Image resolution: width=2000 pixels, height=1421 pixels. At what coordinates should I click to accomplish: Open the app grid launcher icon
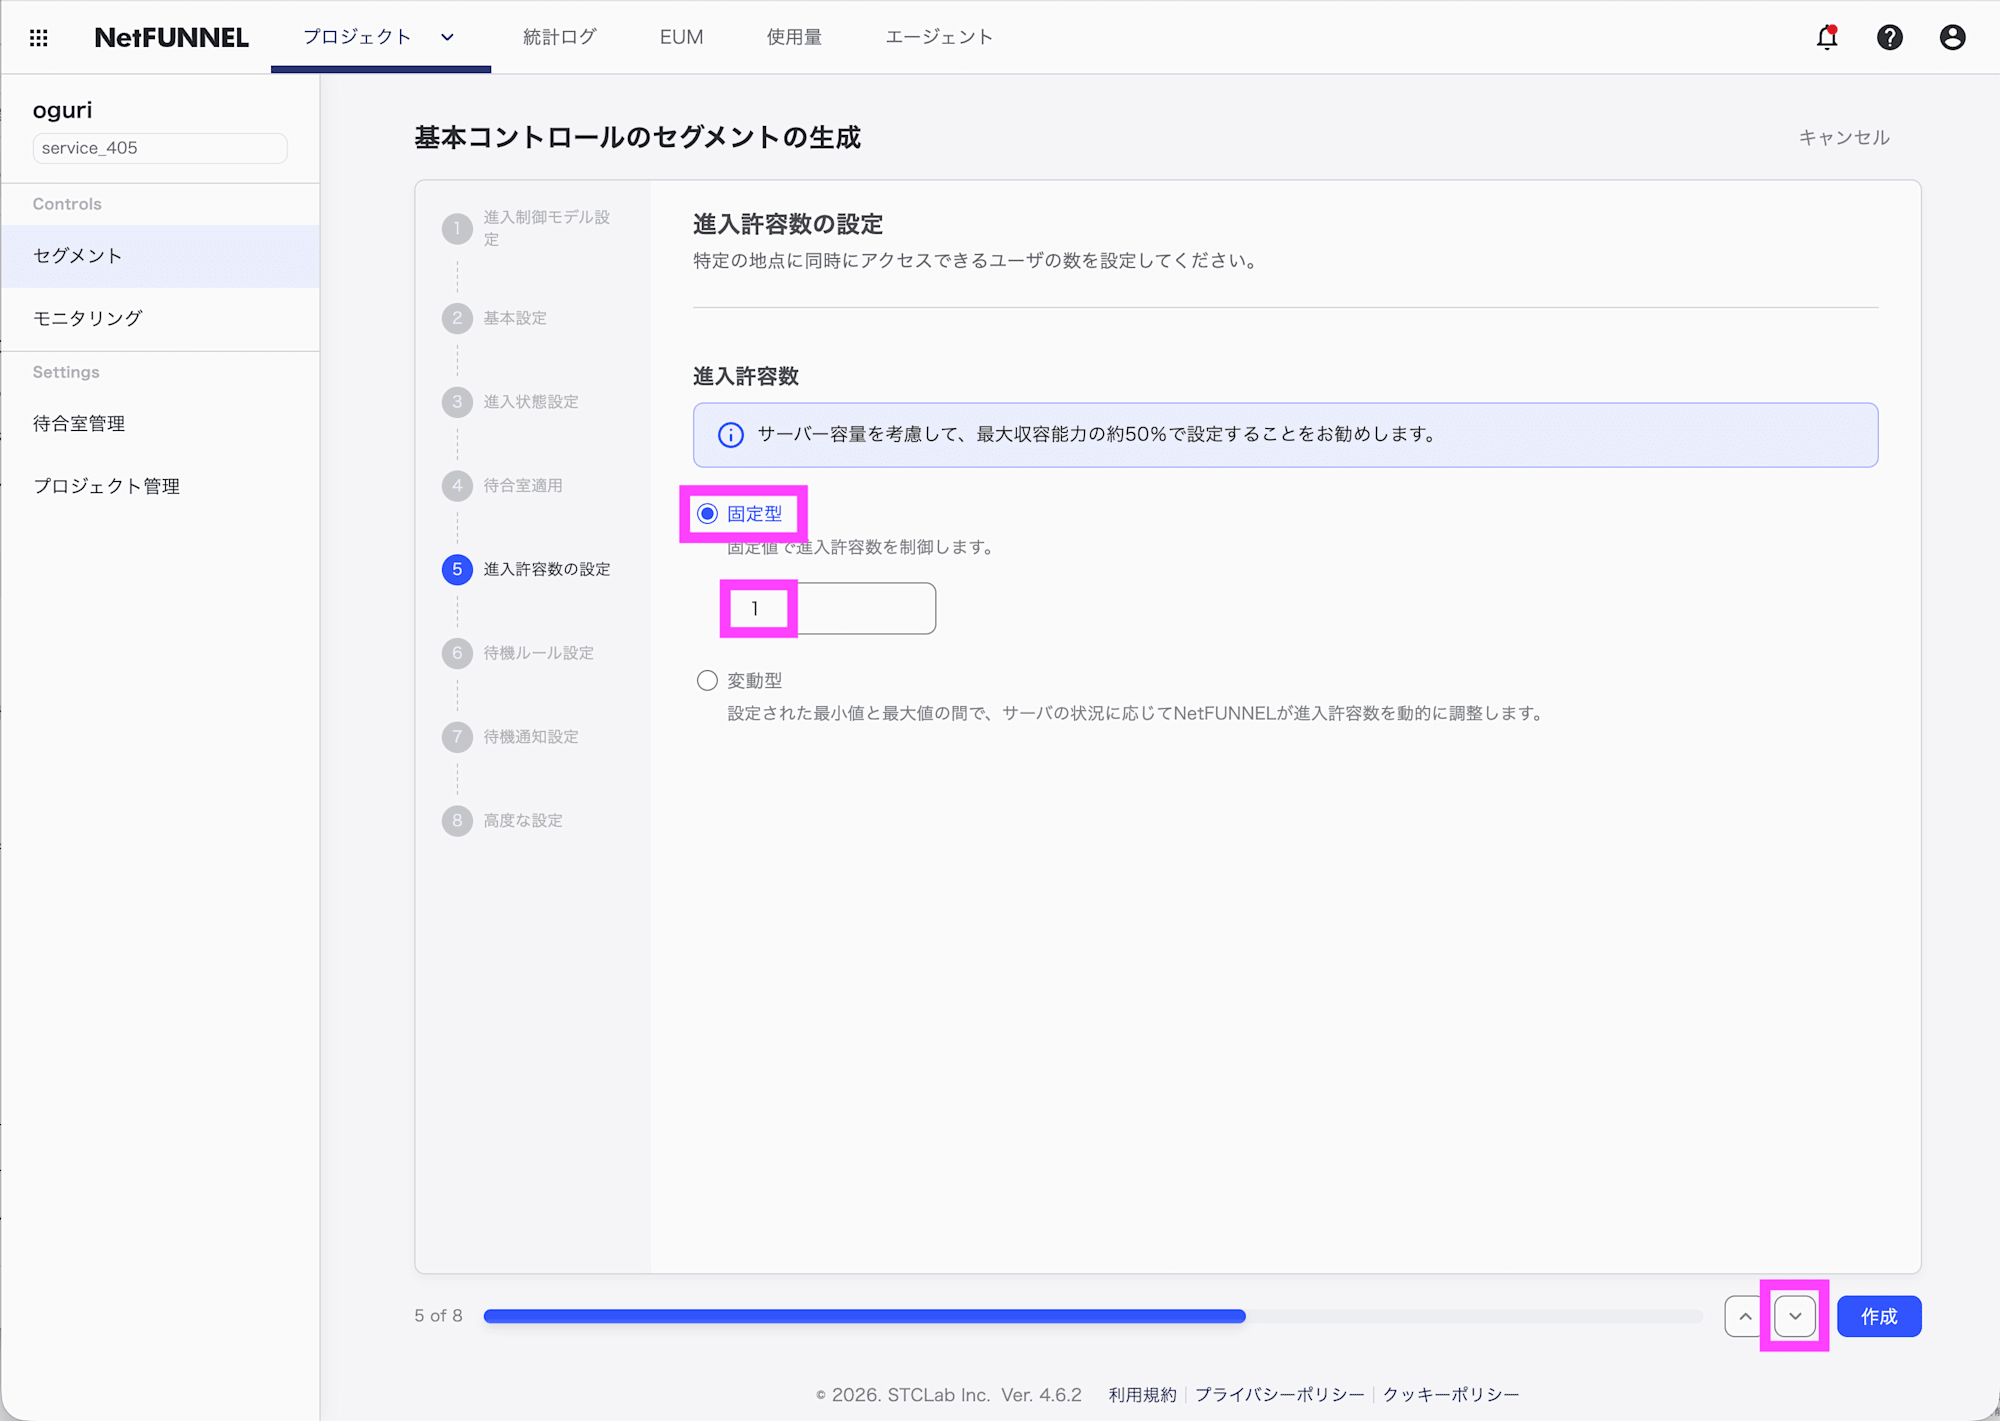[39, 37]
